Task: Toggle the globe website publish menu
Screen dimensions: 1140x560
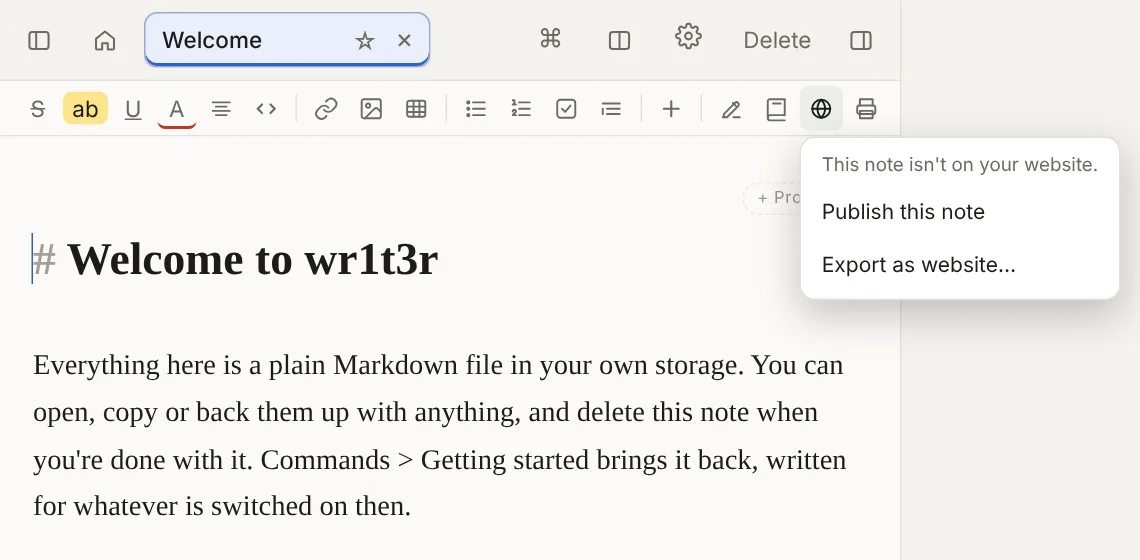Action: (821, 109)
